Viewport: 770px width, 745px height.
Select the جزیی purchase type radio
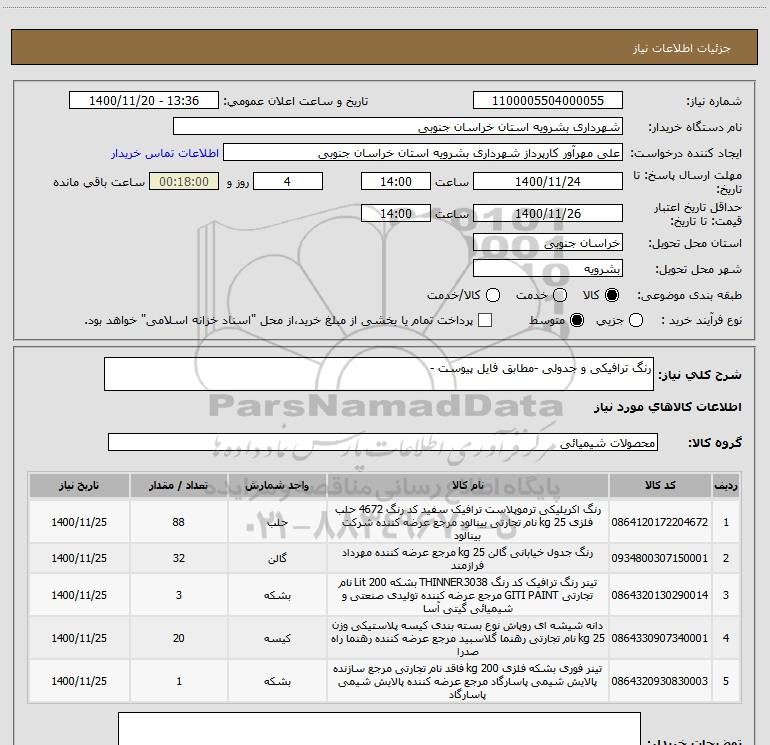tap(636, 320)
